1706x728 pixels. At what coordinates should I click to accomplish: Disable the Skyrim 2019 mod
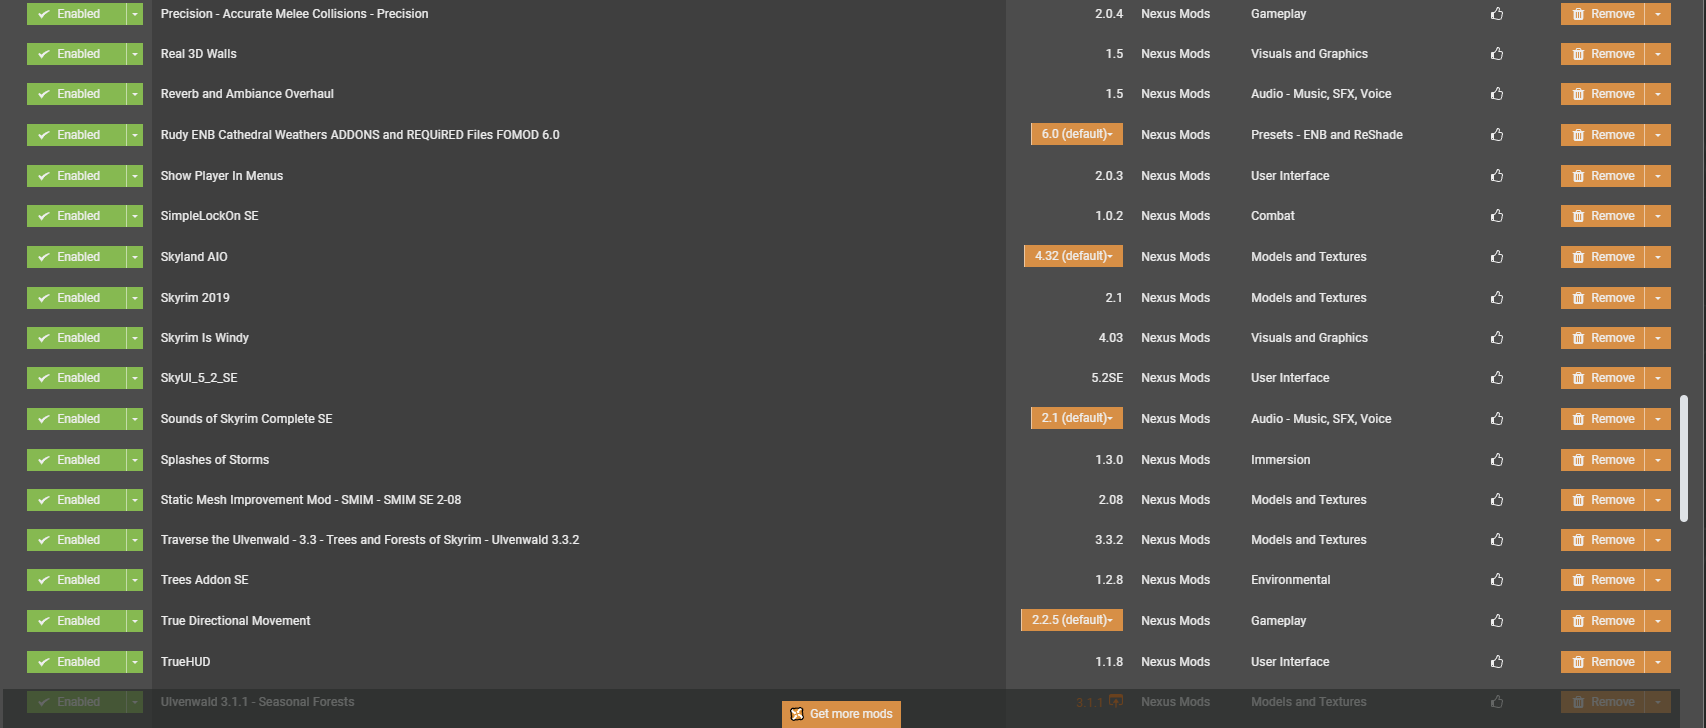point(76,298)
